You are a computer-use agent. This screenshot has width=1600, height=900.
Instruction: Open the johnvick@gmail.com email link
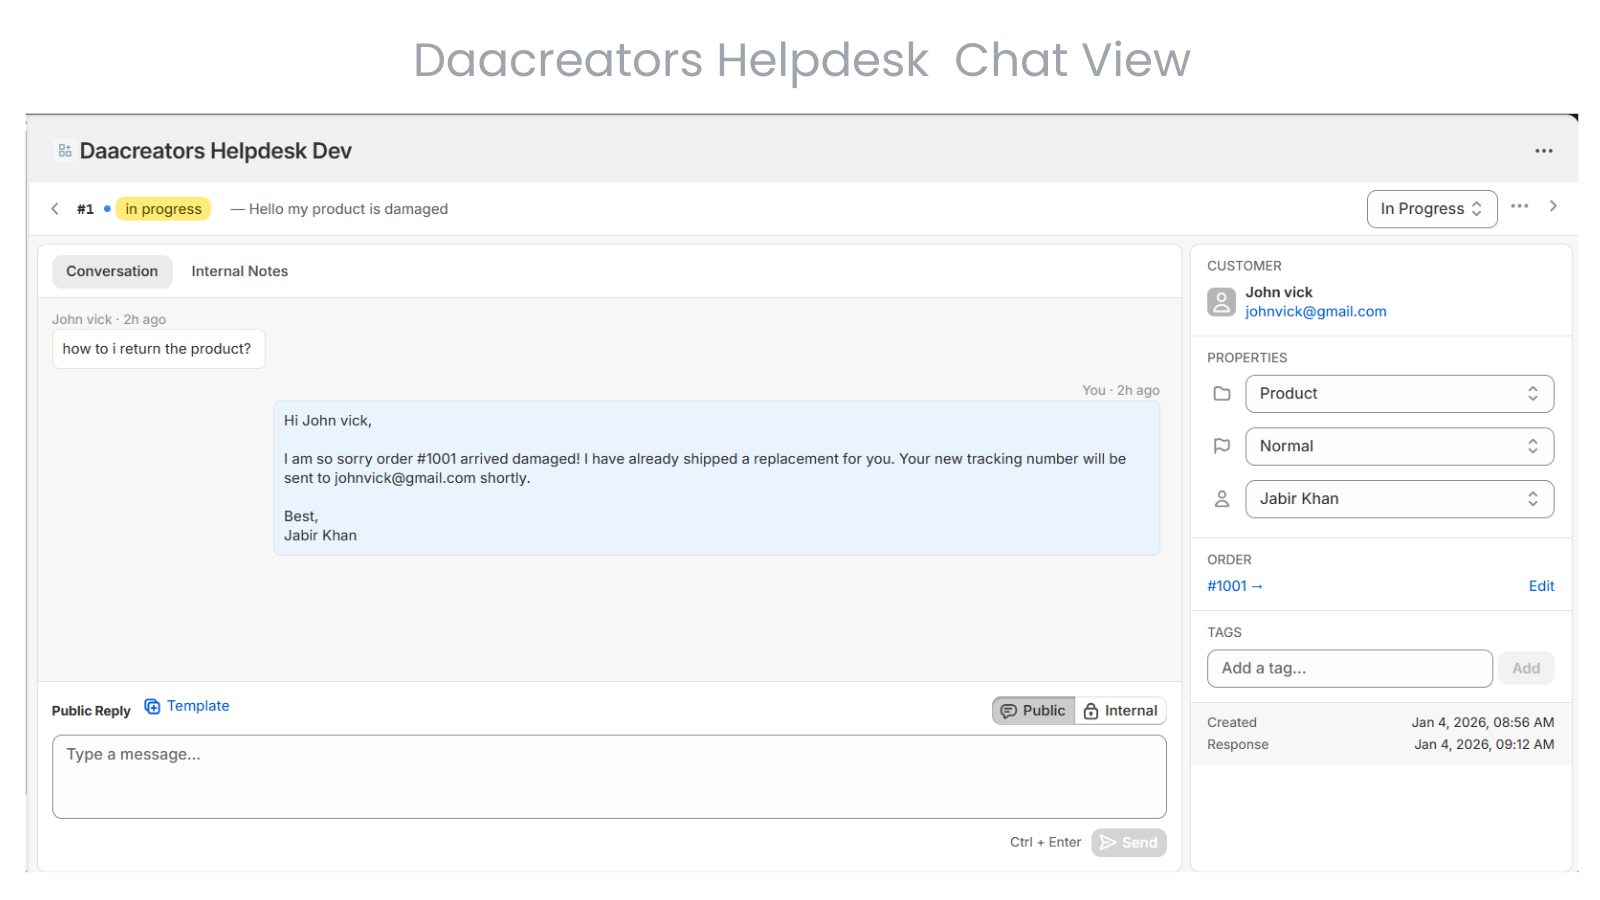point(1315,311)
